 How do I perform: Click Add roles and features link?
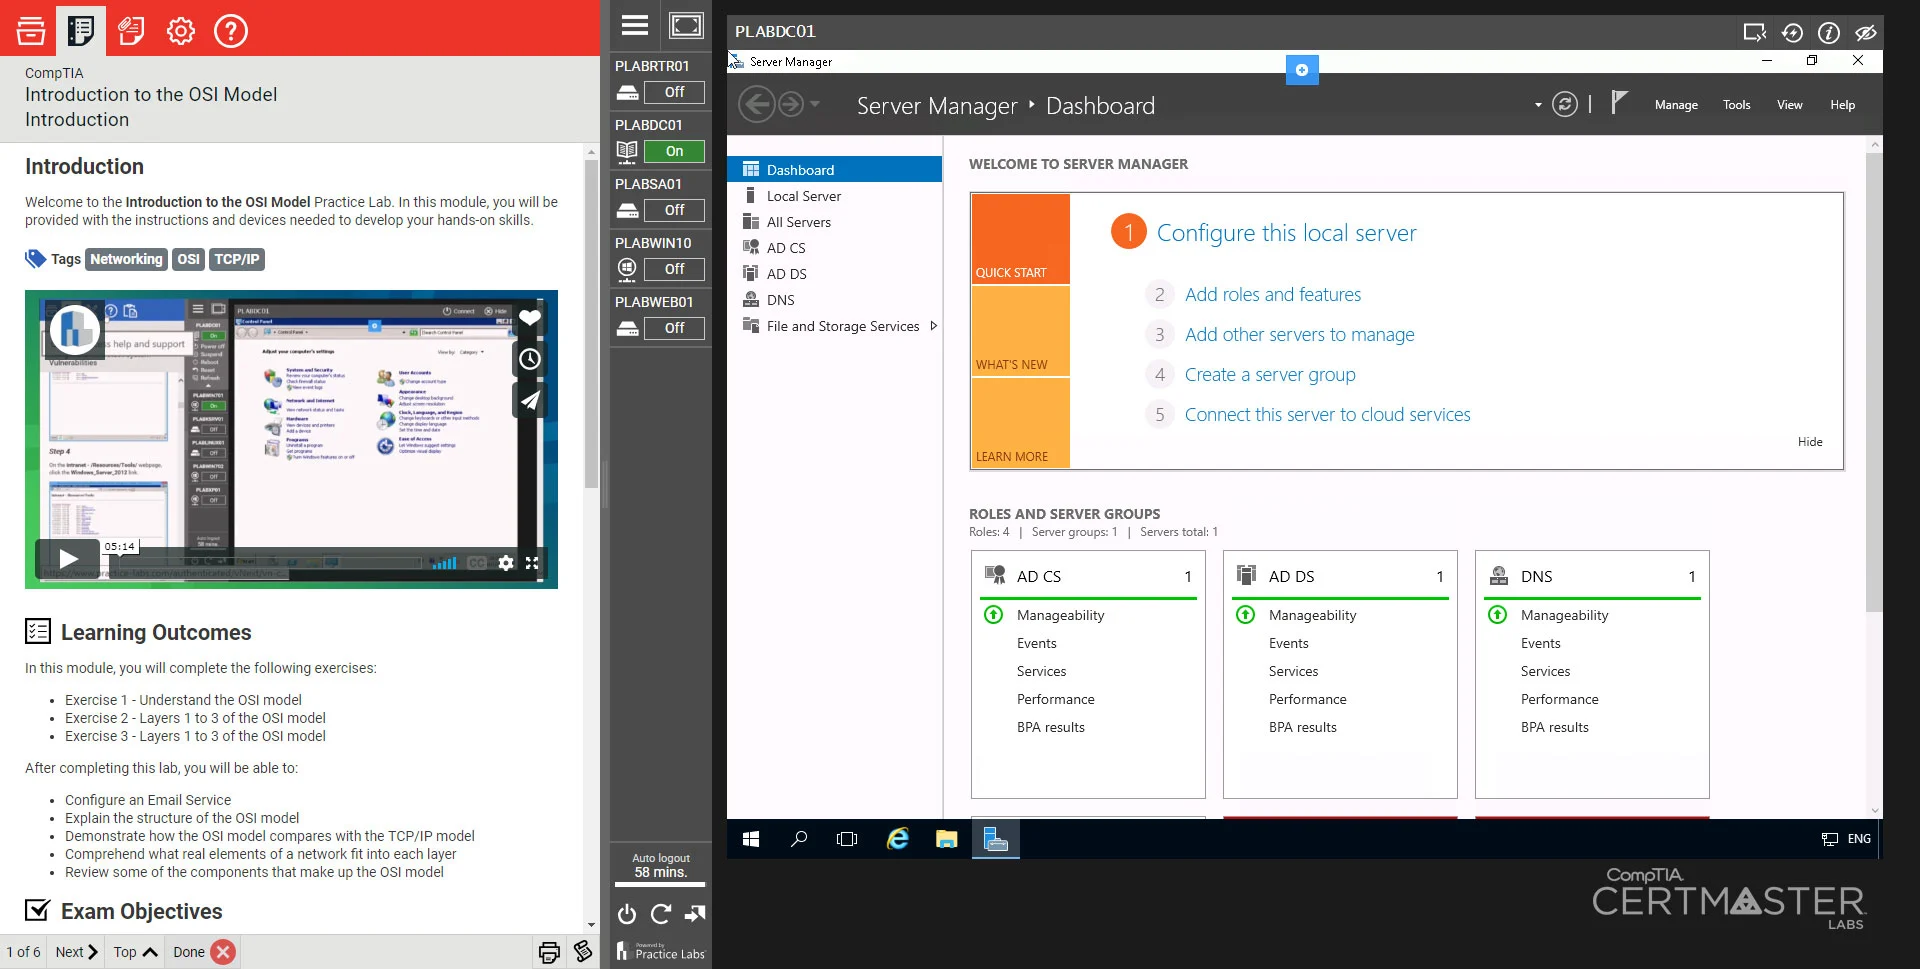1273,295
